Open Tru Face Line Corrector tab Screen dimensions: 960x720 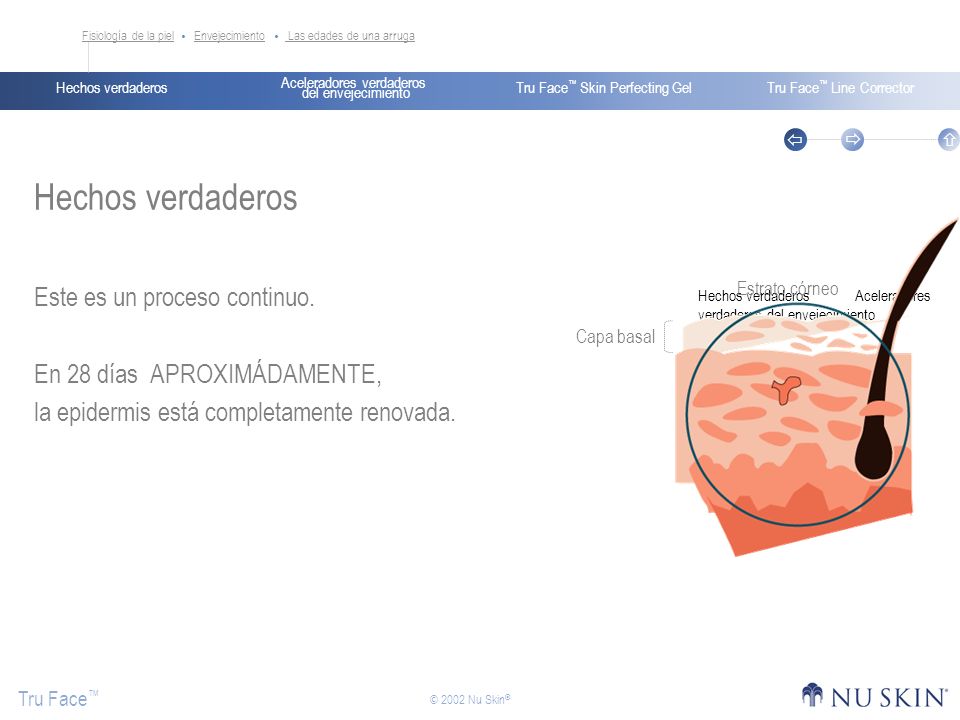tap(841, 88)
